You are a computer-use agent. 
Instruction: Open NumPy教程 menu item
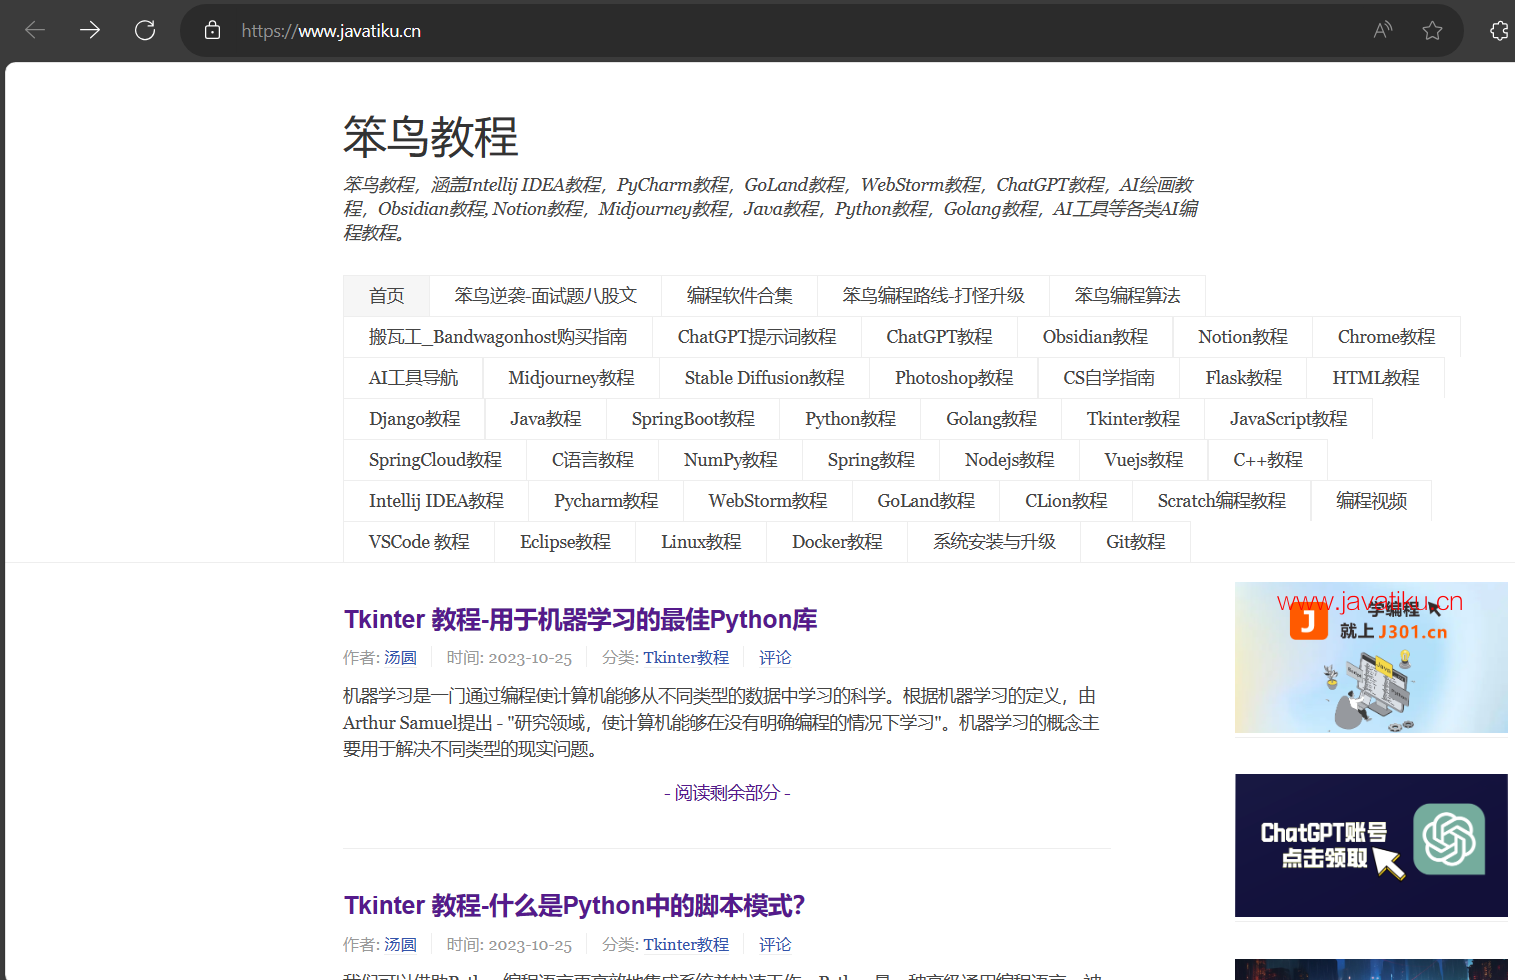[x=730, y=460]
